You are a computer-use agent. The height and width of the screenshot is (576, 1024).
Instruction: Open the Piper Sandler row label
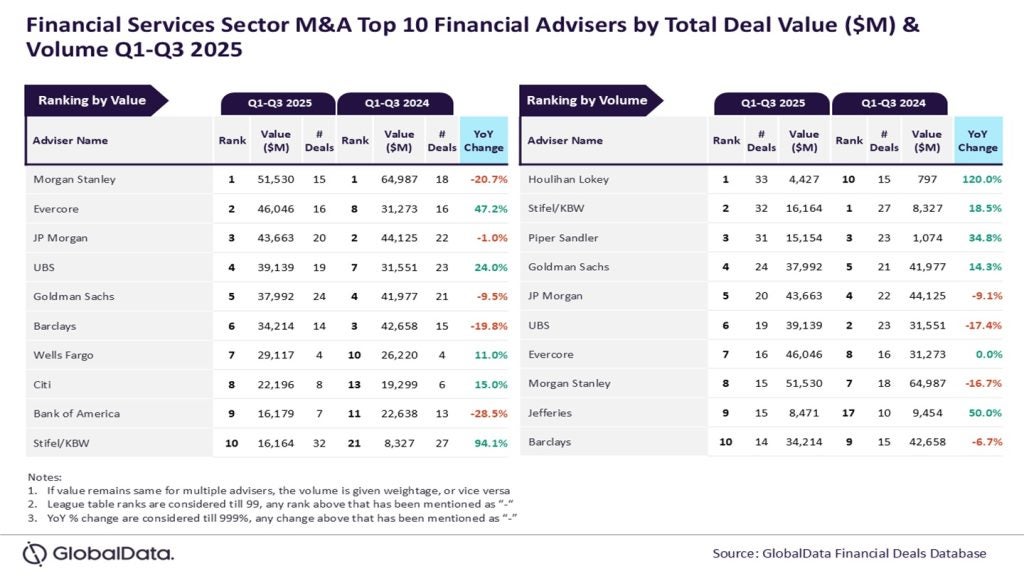tap(561, 238)
